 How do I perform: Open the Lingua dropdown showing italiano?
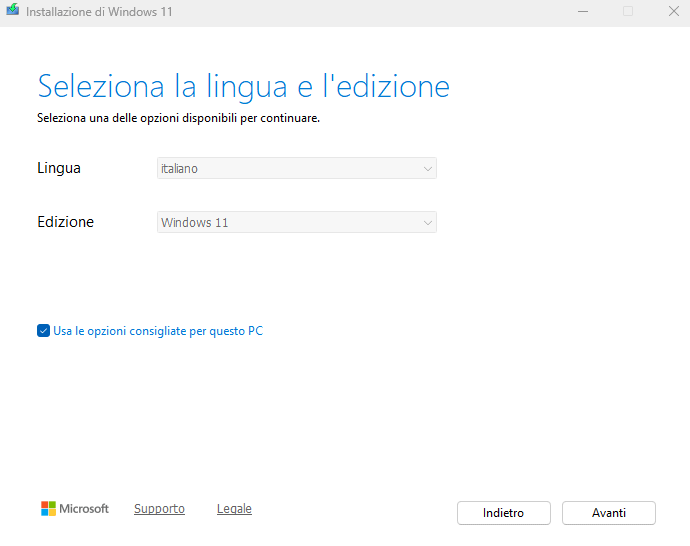[297, 169]
